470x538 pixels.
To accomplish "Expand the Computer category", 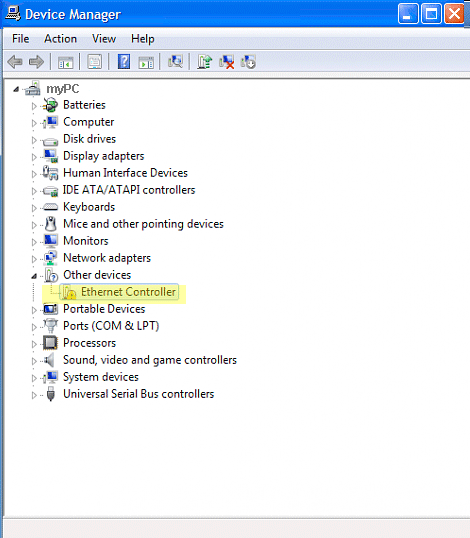I will point(34,123).
